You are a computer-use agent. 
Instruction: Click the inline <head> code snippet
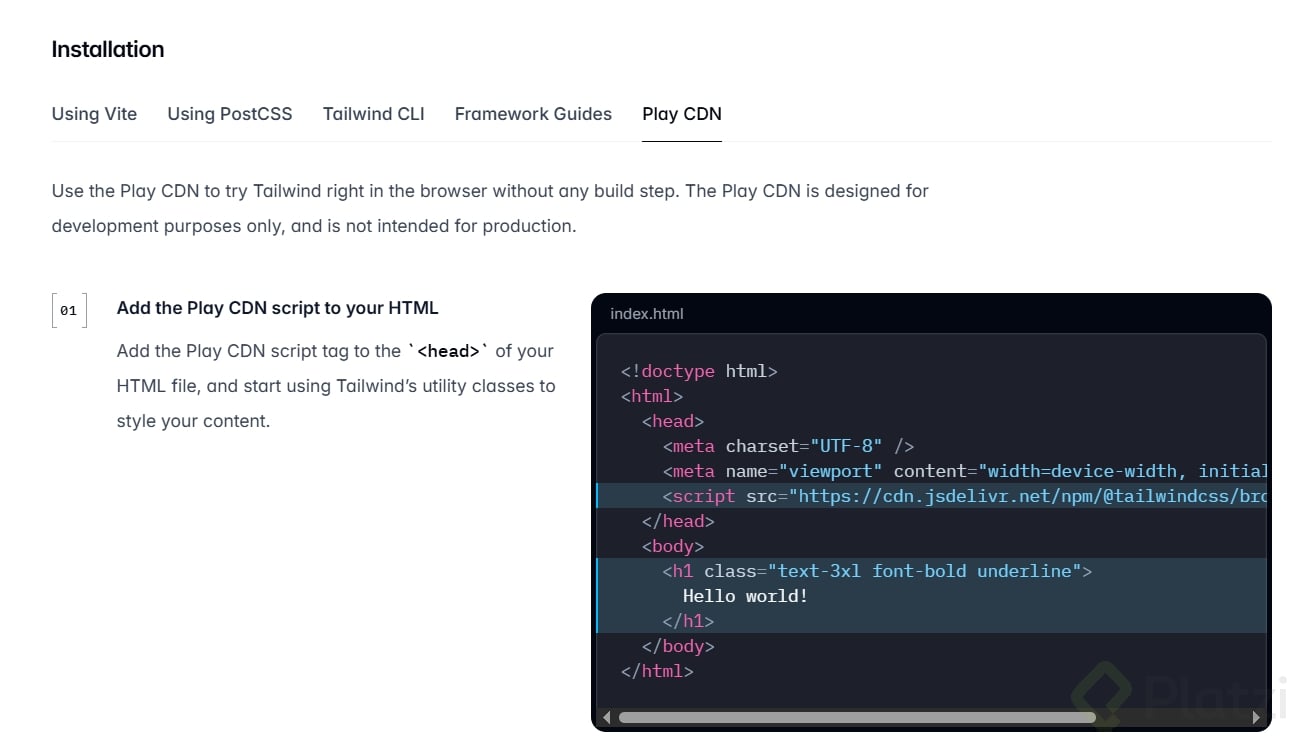click(449, 351)
